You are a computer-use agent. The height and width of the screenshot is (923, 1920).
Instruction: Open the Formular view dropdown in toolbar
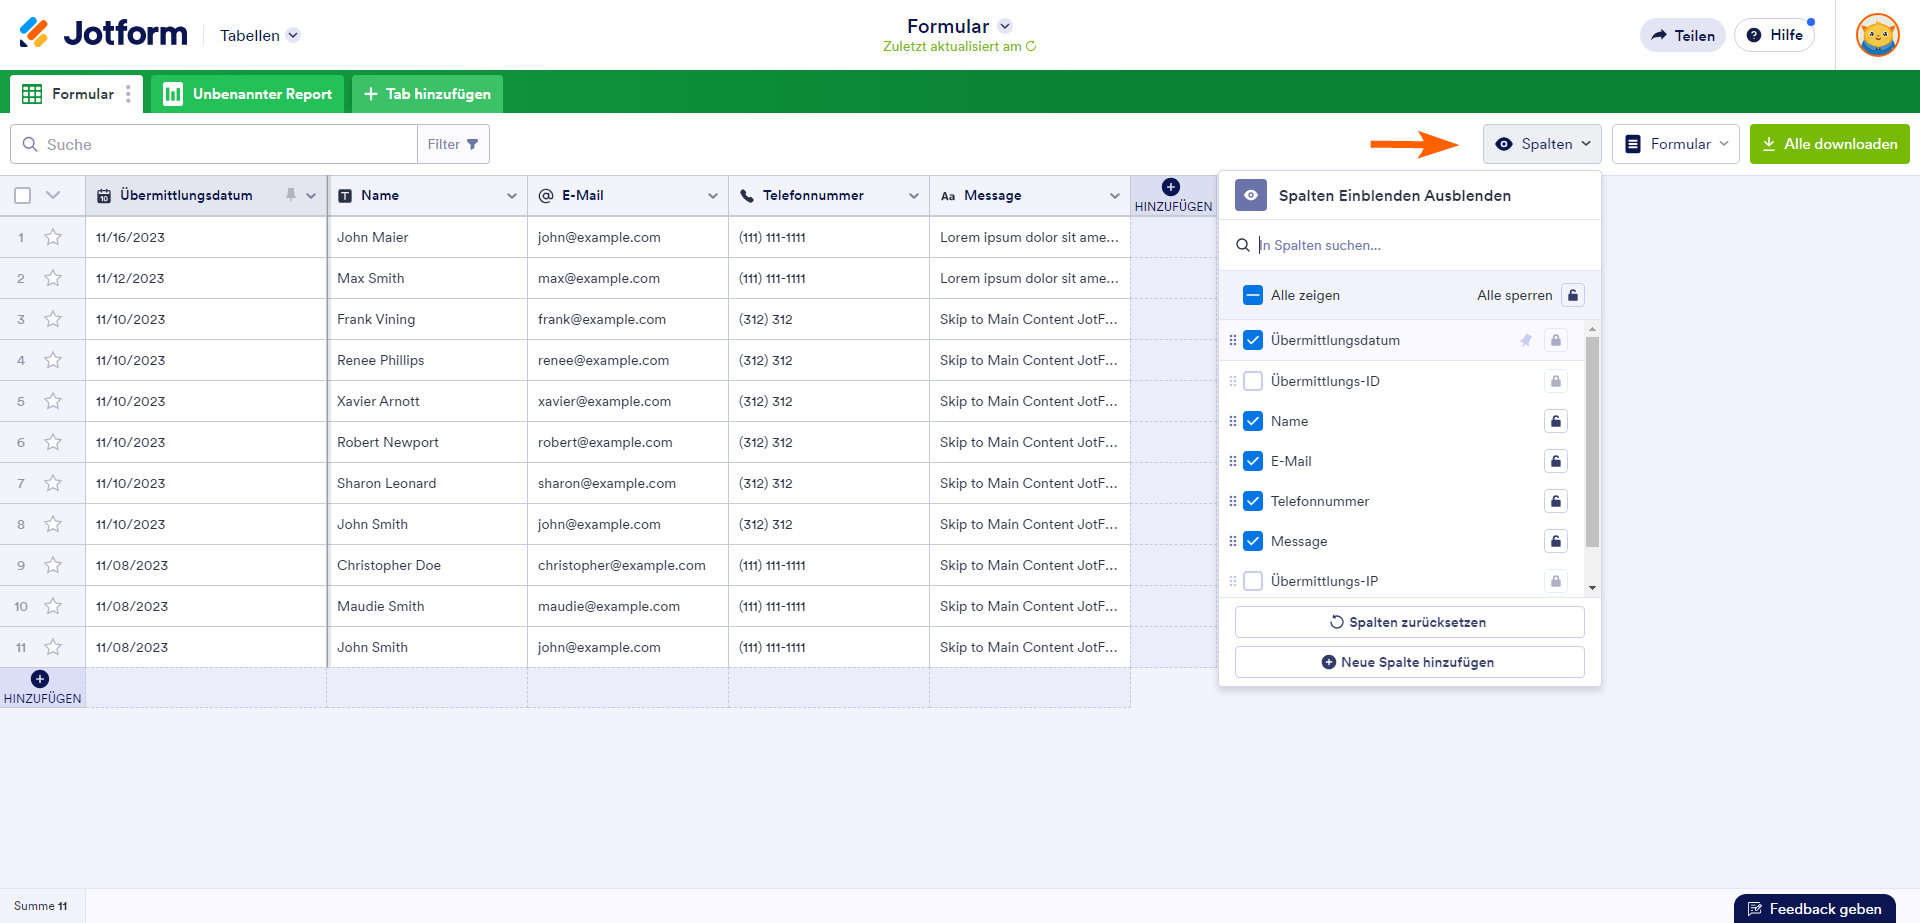pyautogui.click(x=1675, y=144)
